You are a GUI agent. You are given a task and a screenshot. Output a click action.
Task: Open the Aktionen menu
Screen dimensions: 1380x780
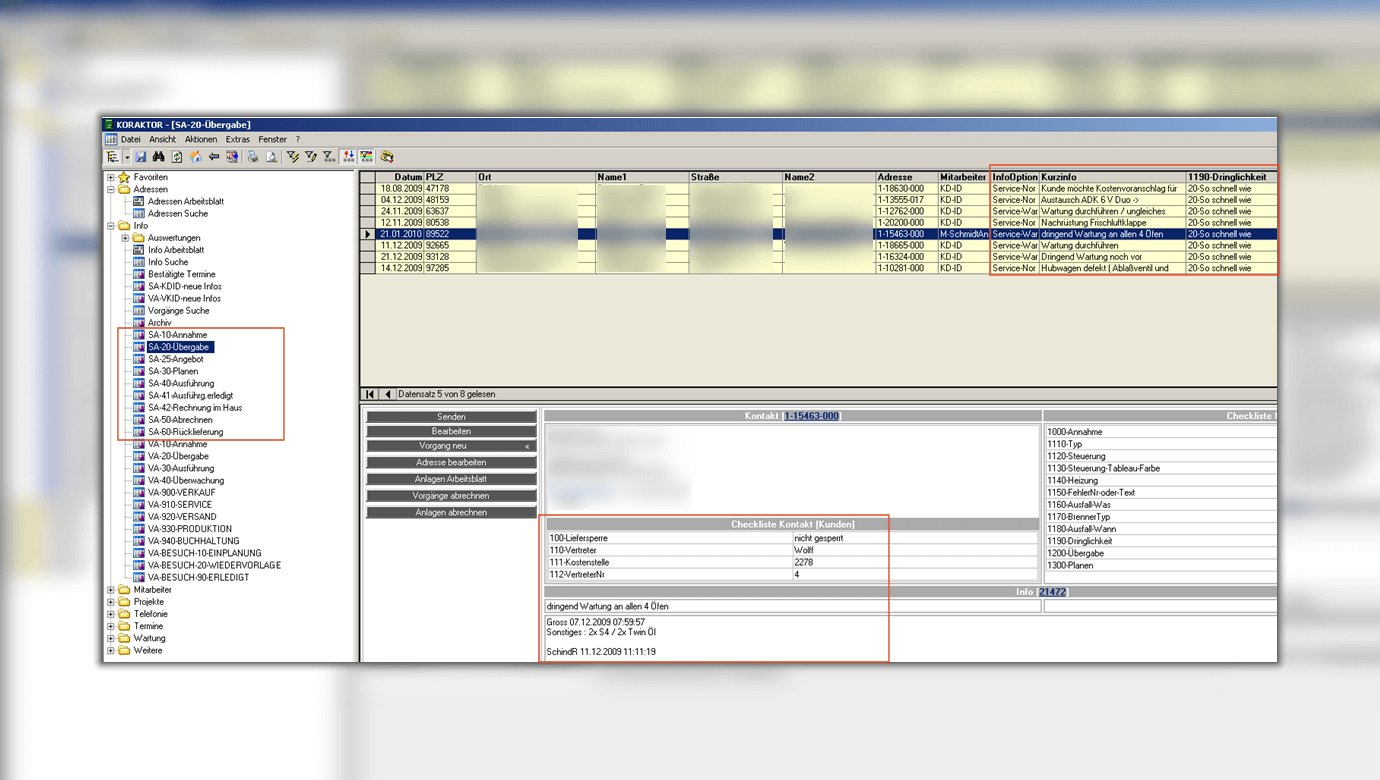200,140
